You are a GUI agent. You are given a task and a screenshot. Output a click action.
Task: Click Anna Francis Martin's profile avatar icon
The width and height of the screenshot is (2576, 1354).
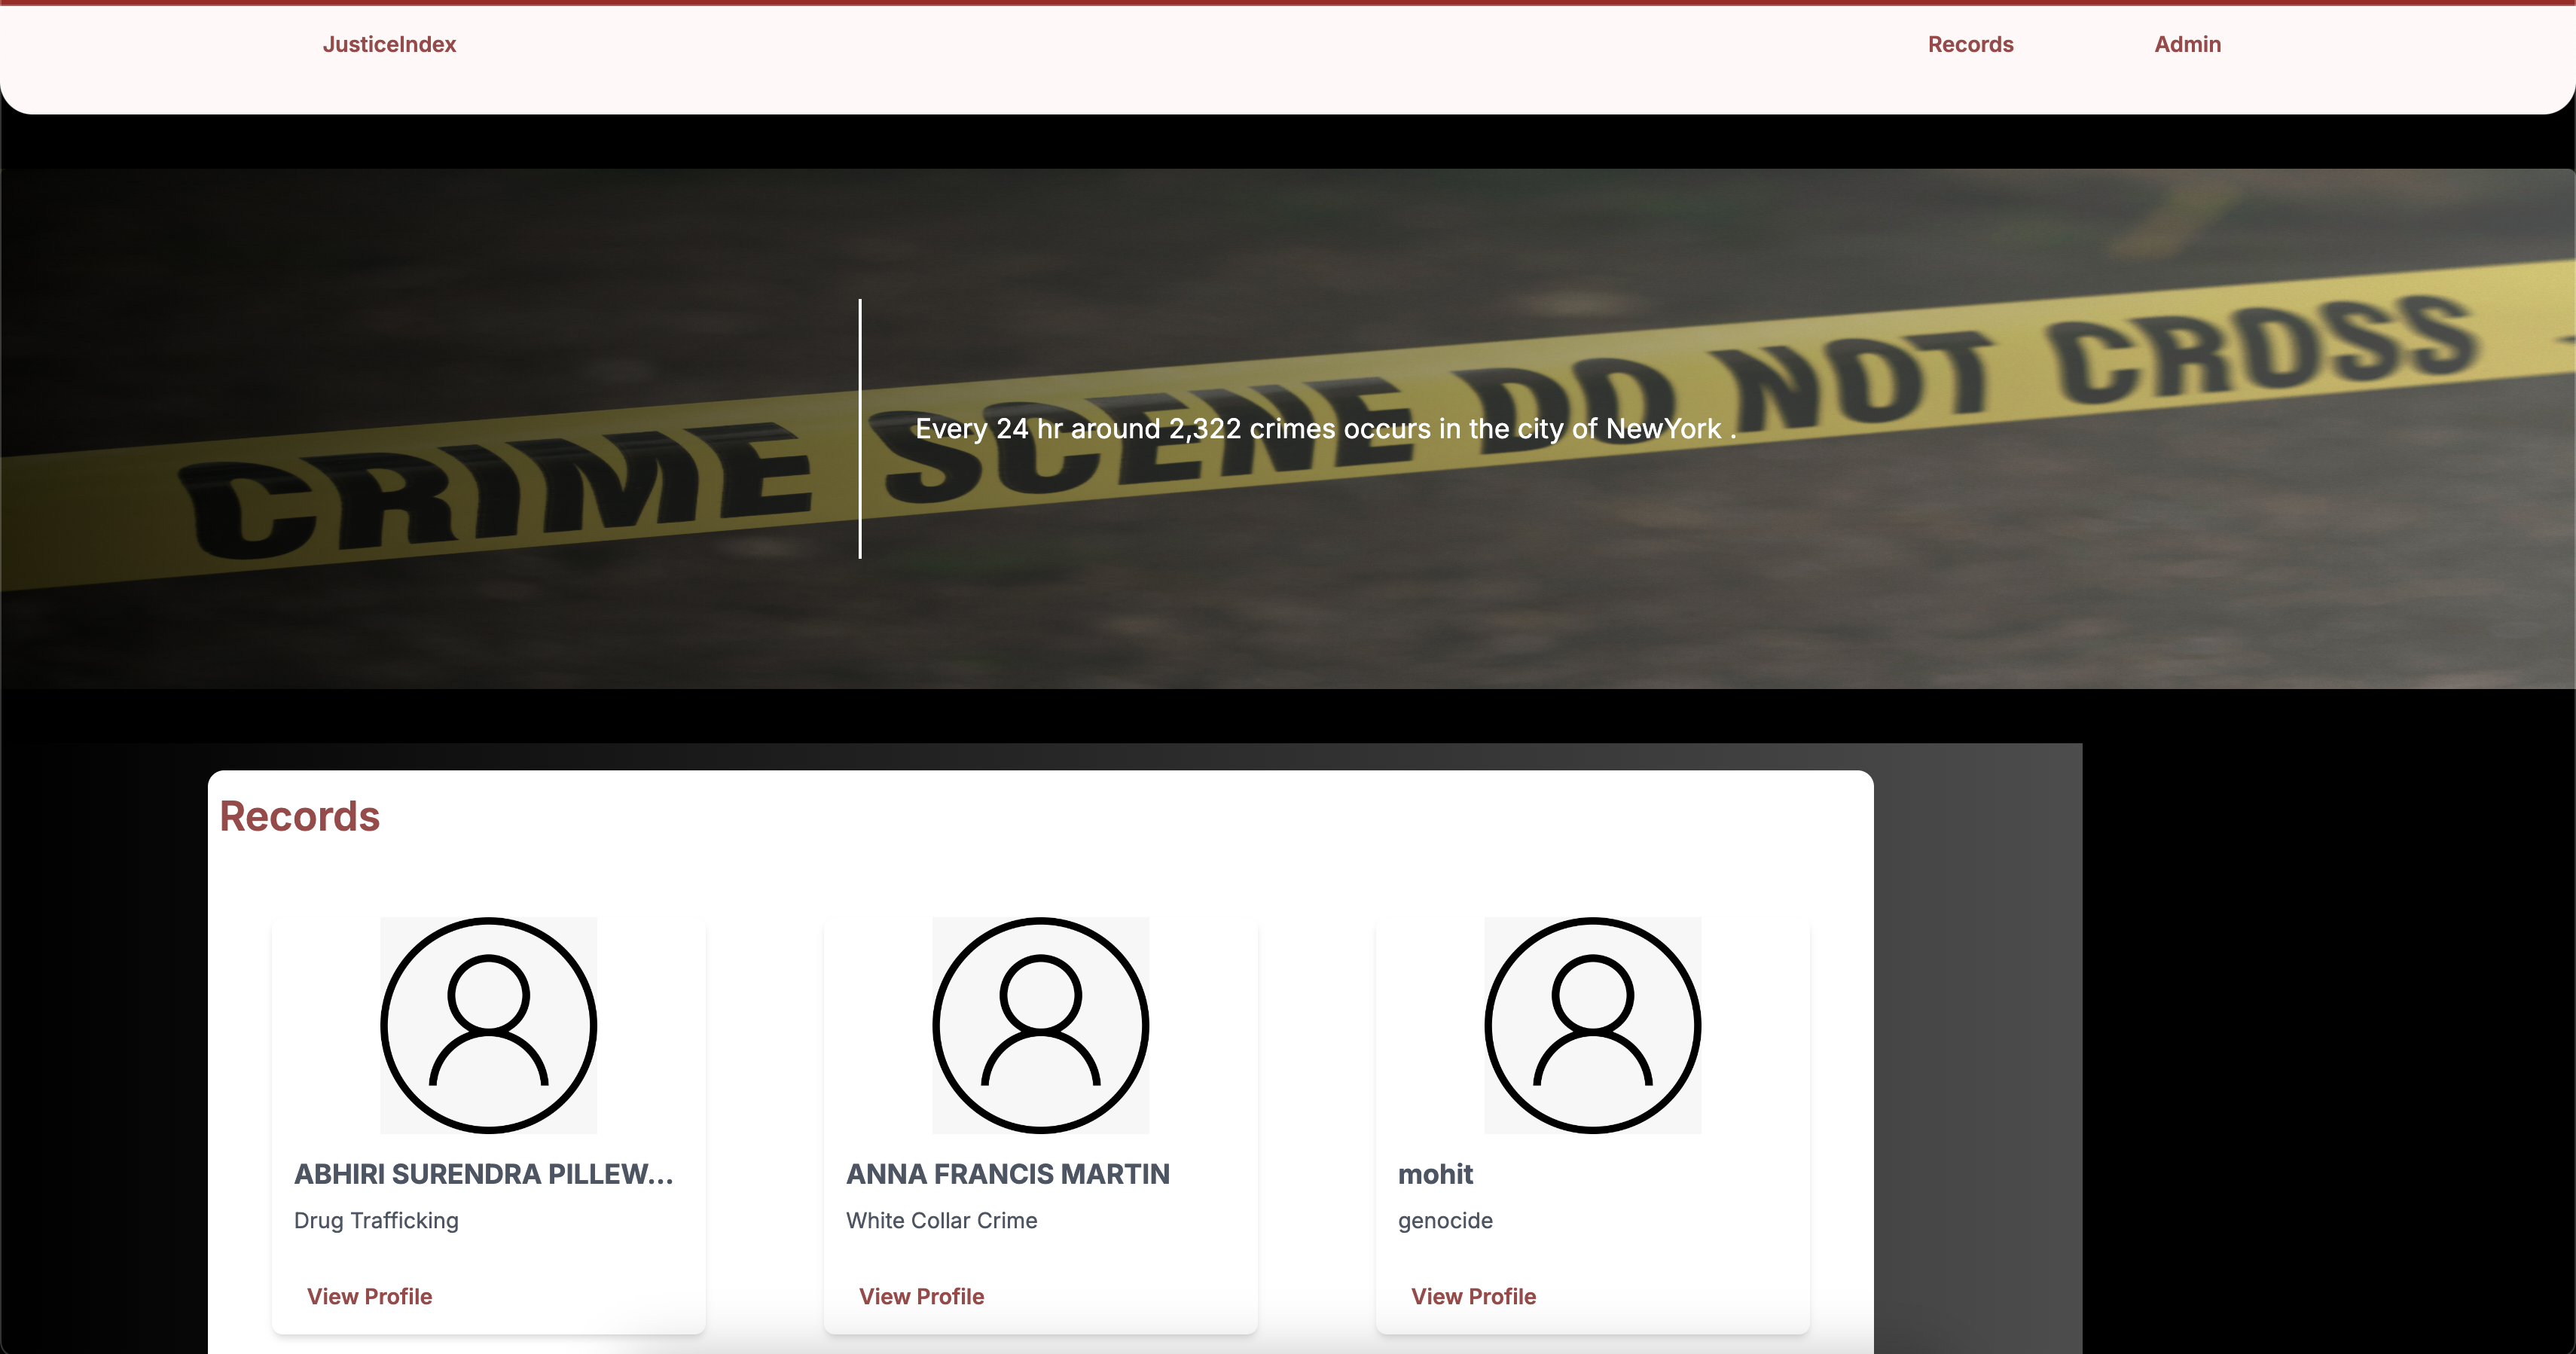coord(1041,1025)
